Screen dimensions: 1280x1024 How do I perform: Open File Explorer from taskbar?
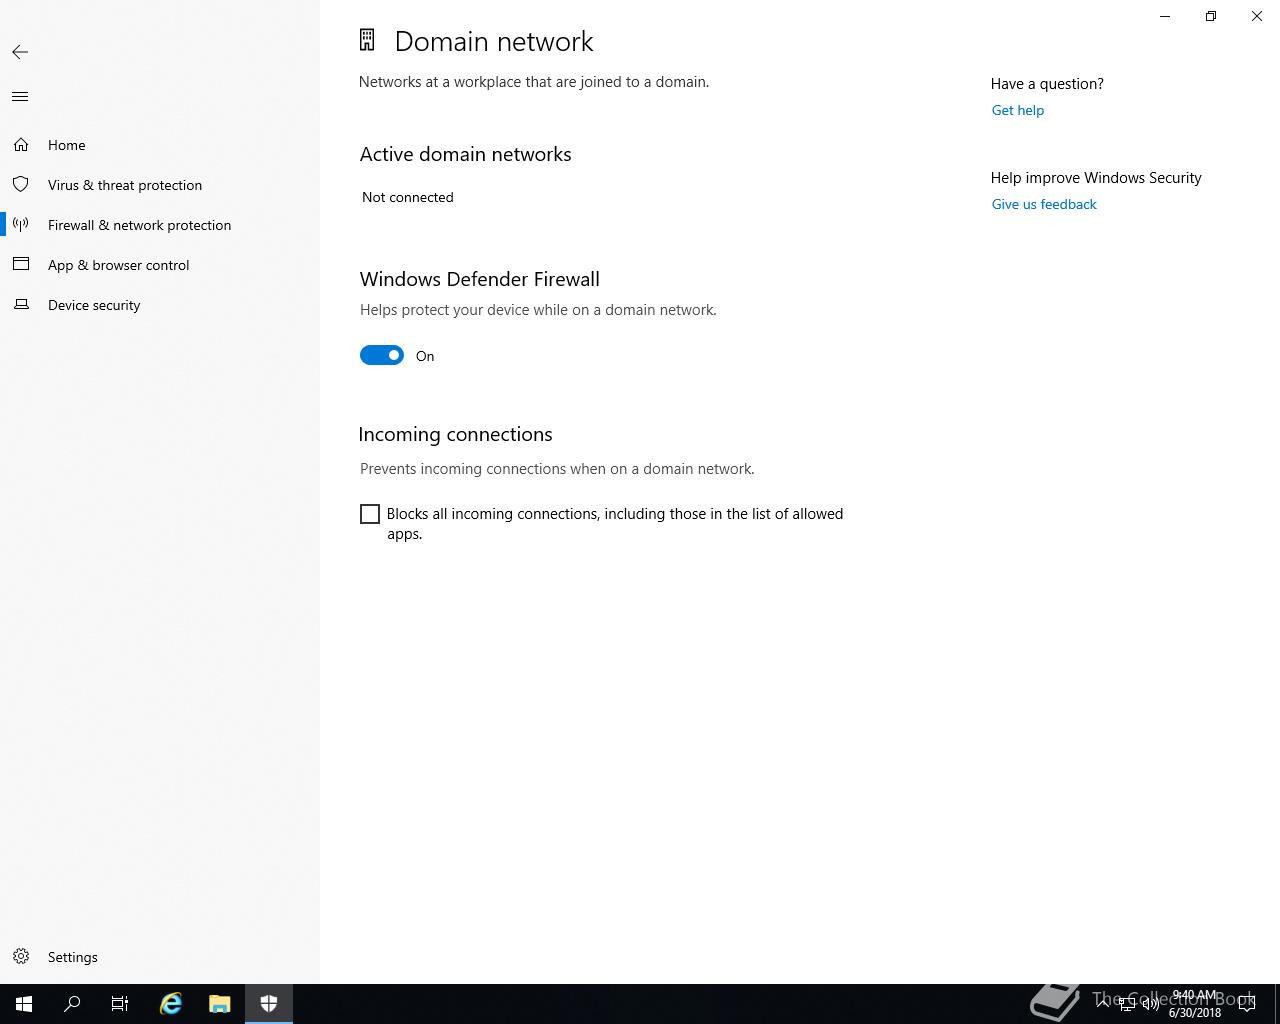[219, 1004]
